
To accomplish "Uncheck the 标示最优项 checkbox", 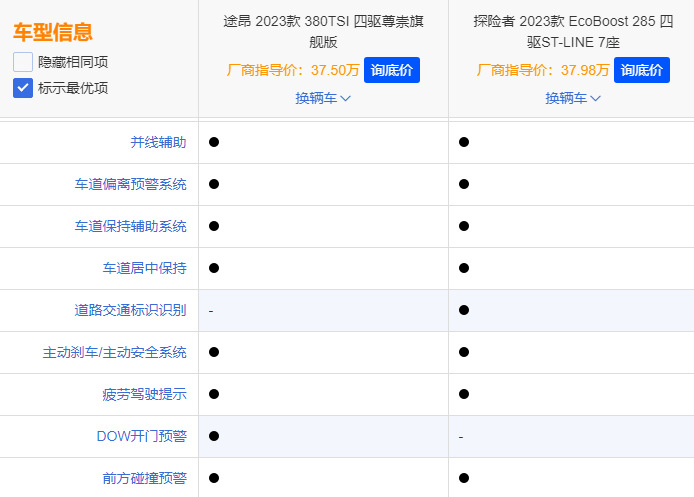I will pos(23,88).
